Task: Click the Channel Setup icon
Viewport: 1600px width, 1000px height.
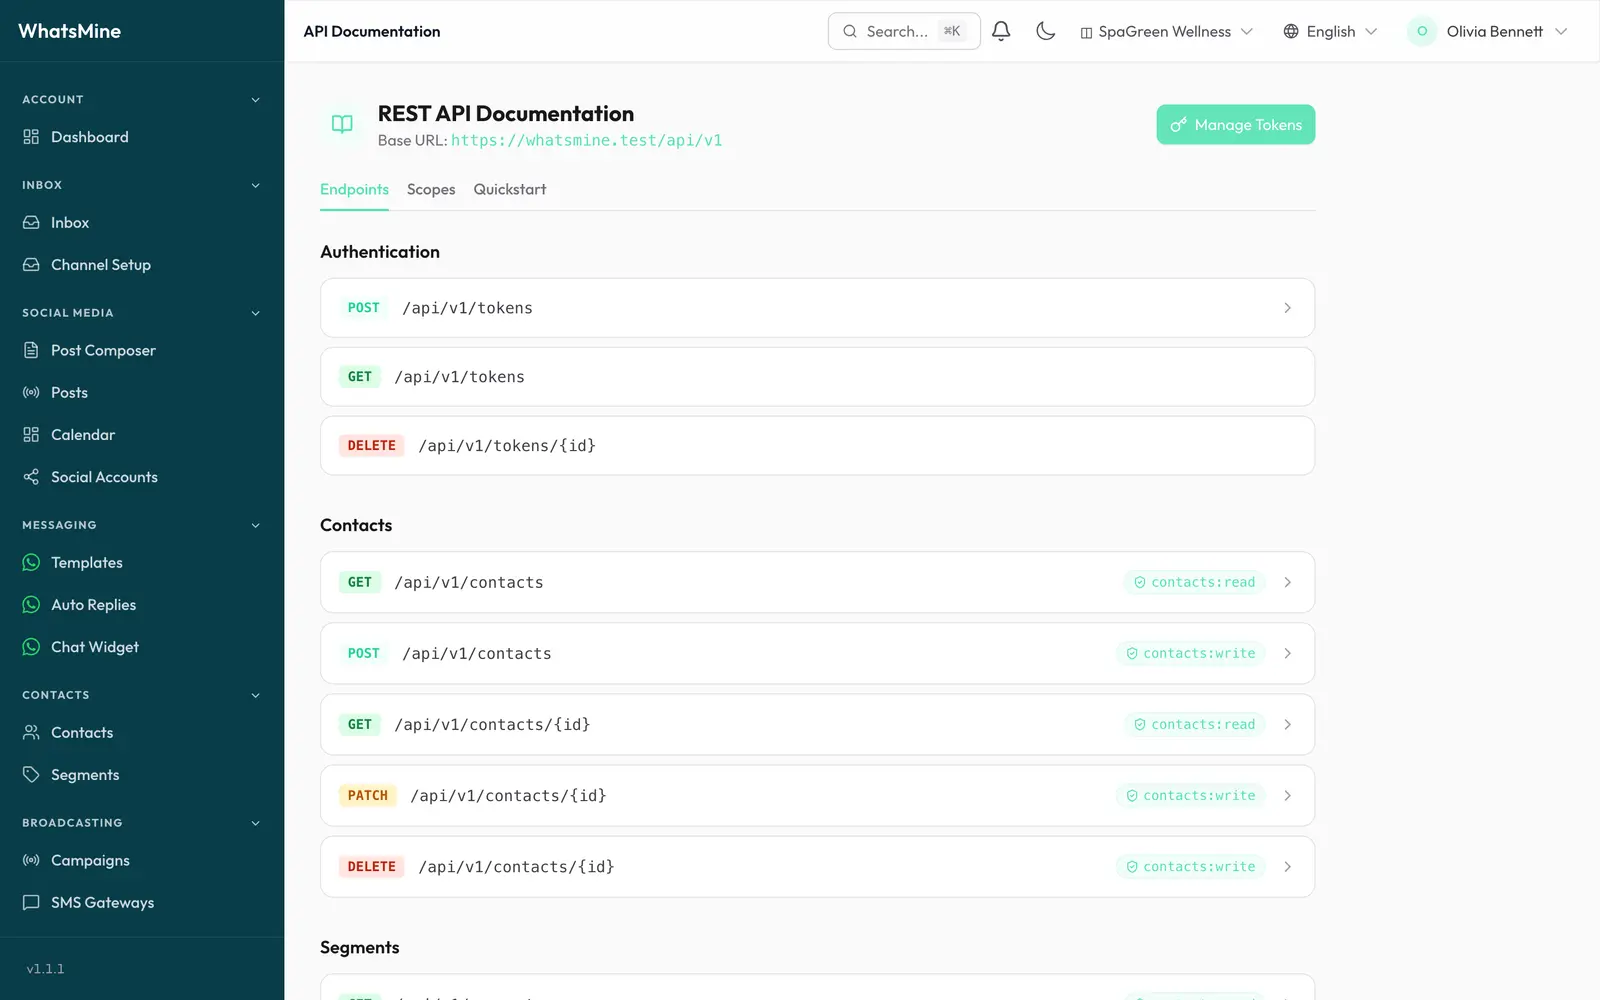Action: pos(31,265)
